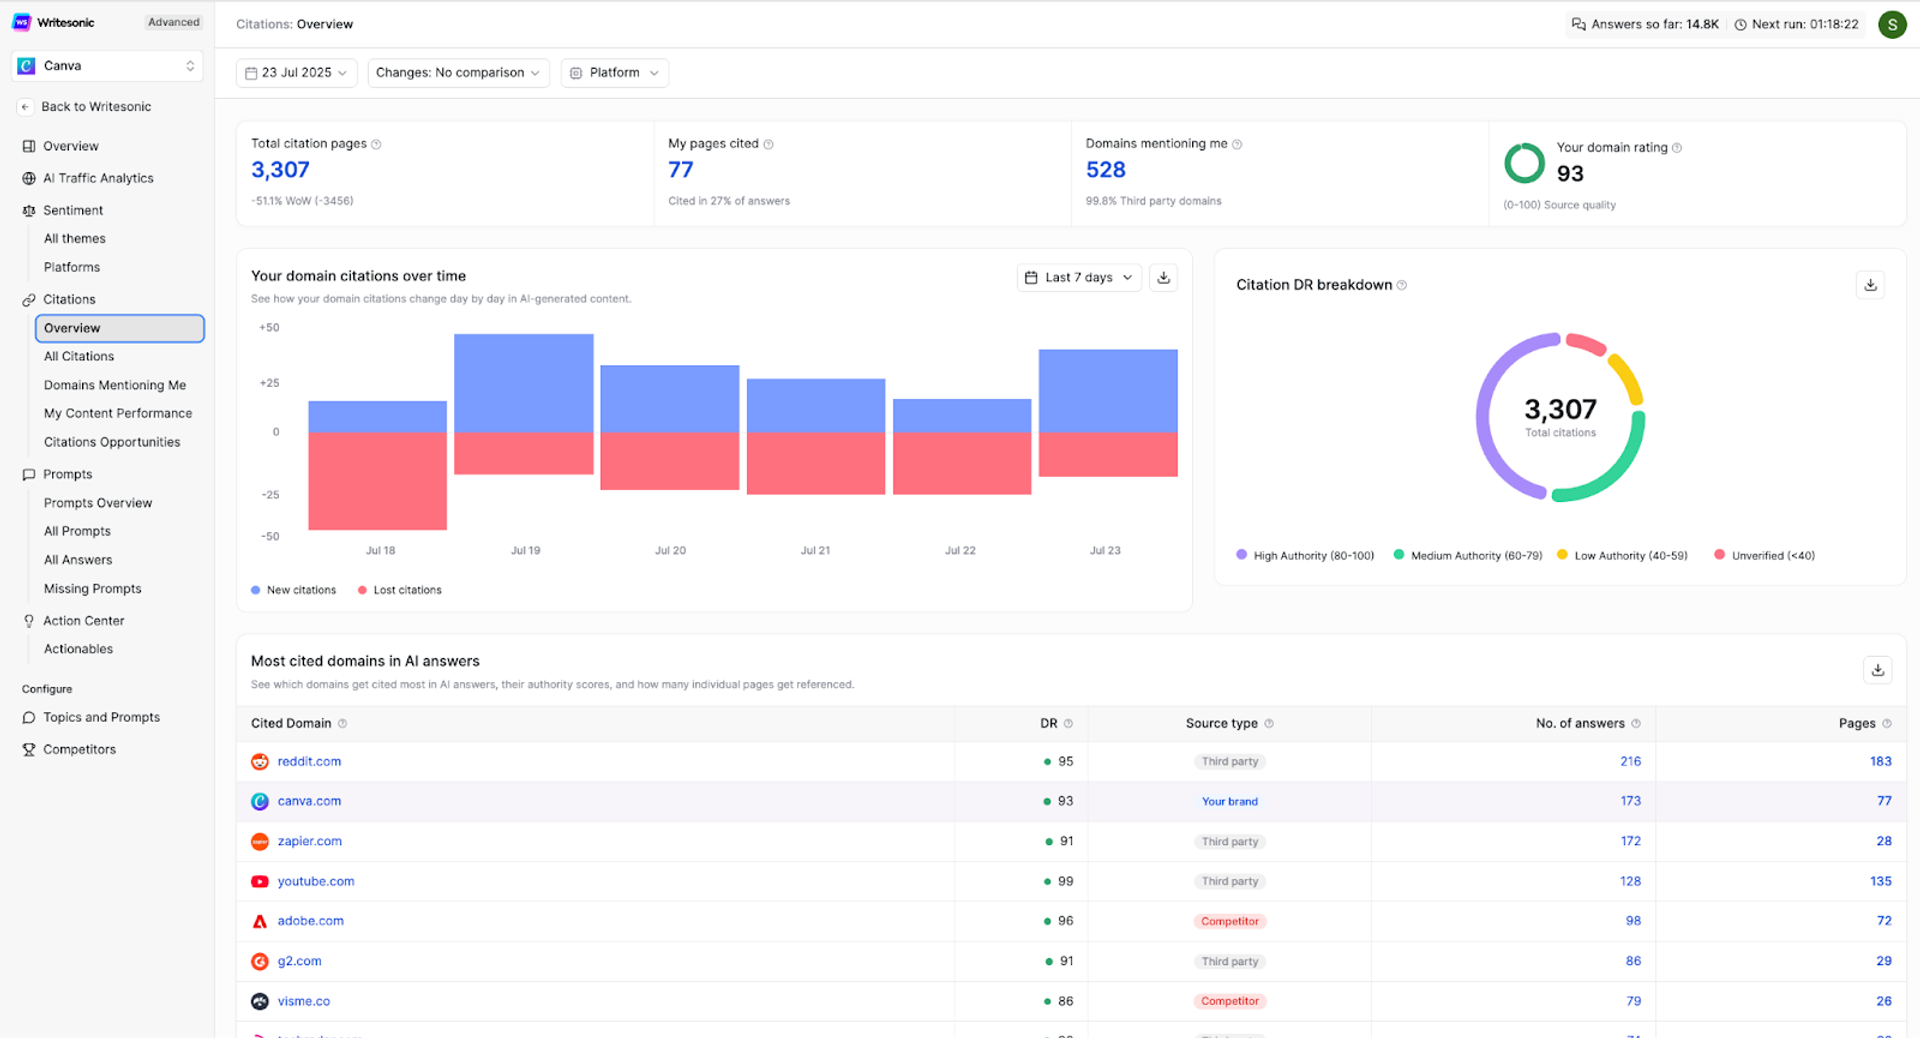This screenshot has height=1038, width=1920.
Task: Click info icon beside Pages column header
Action: point(1887,724)
